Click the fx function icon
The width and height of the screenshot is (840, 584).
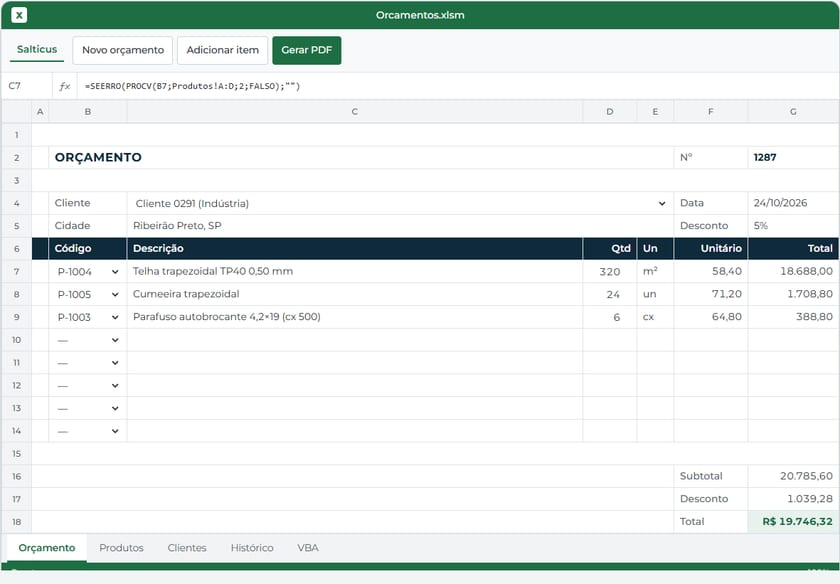click(64, 86)
